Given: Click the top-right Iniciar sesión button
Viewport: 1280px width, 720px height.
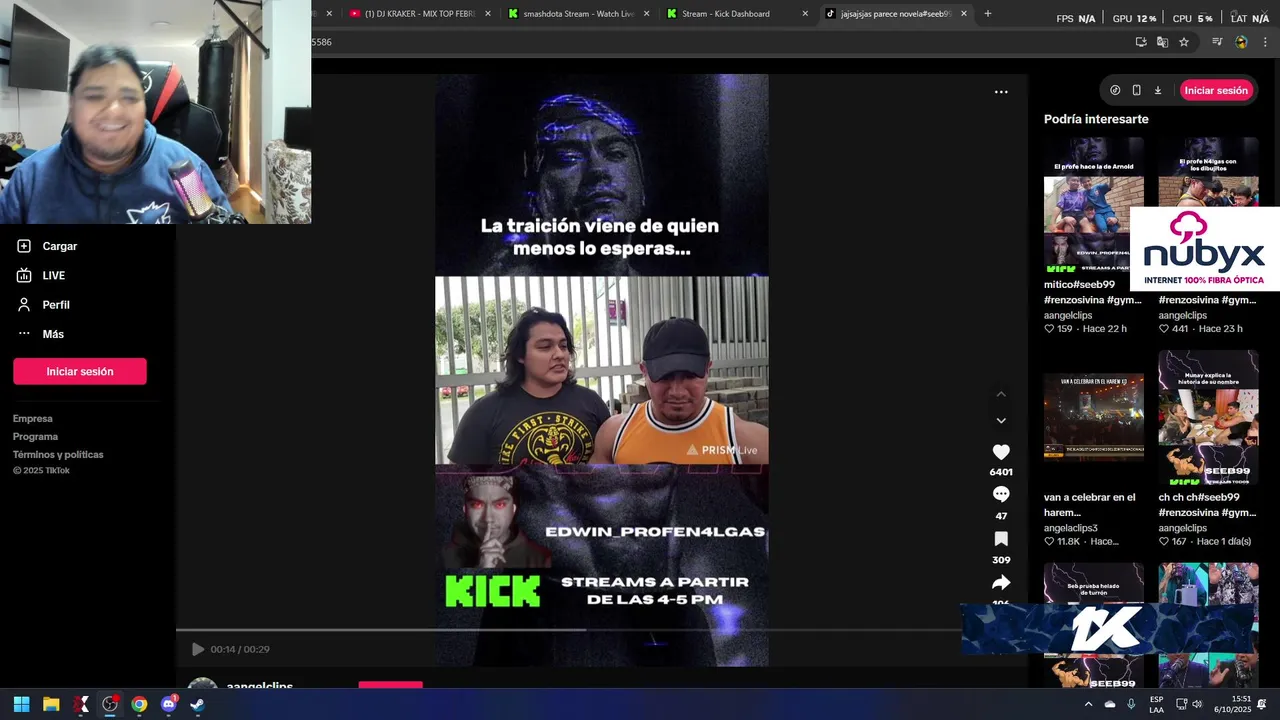Looking at the screenshot, I should (x=1216, y=90).
